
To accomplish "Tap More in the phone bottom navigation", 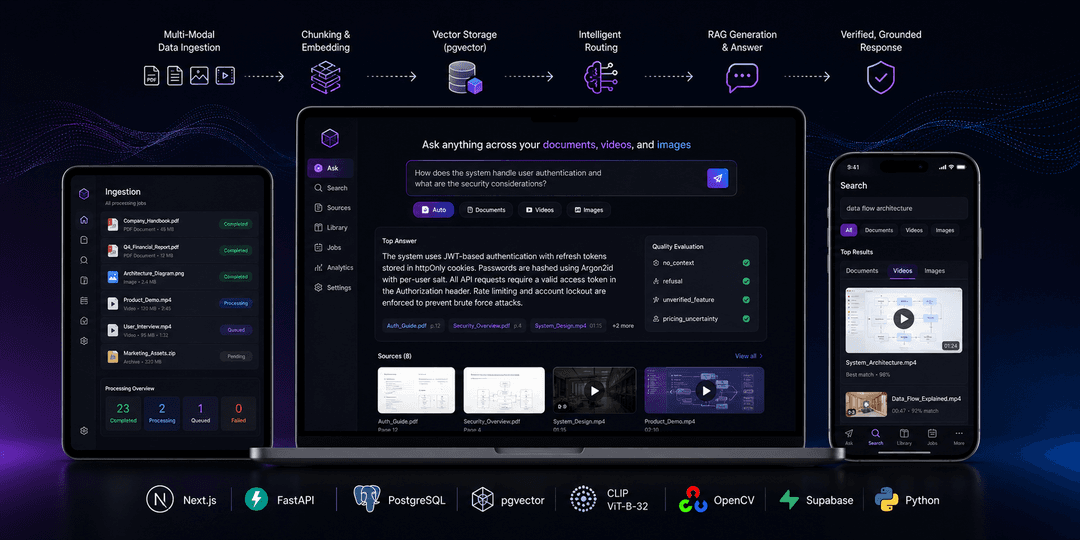I will coord(959,437).
